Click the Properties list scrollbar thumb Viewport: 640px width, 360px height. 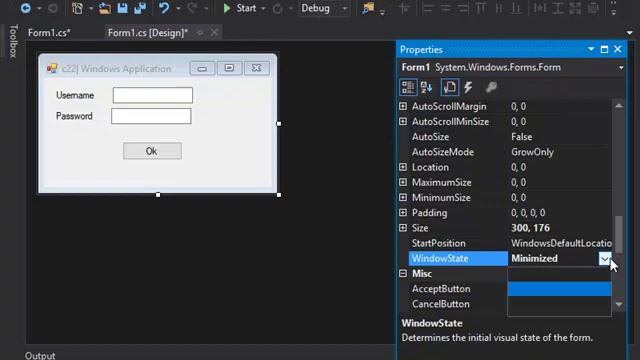click(x=619, y=234)
